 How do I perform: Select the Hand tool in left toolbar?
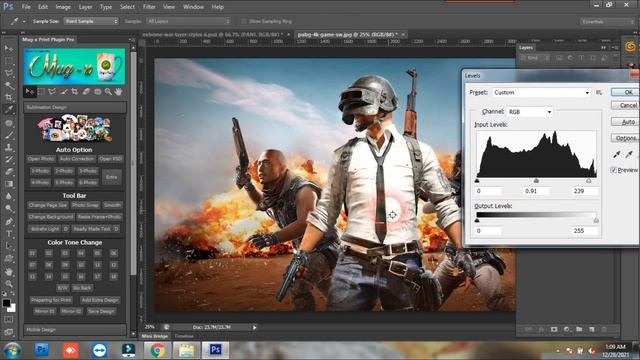click(x=9, y=271)
